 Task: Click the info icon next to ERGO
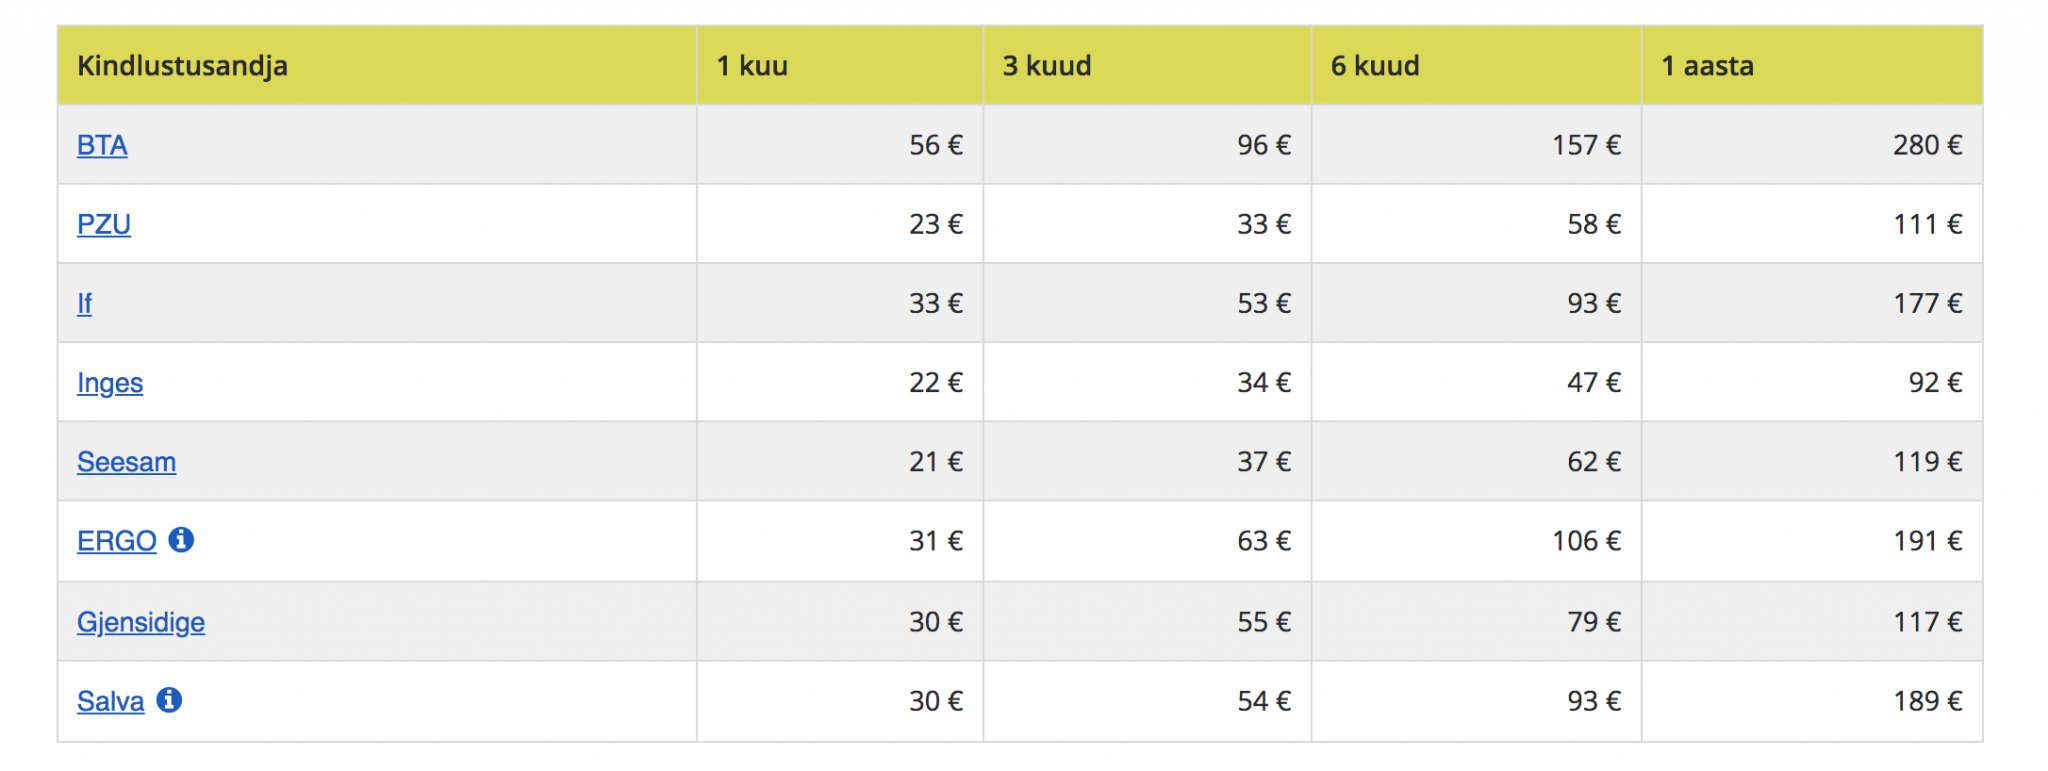point(181,540)
